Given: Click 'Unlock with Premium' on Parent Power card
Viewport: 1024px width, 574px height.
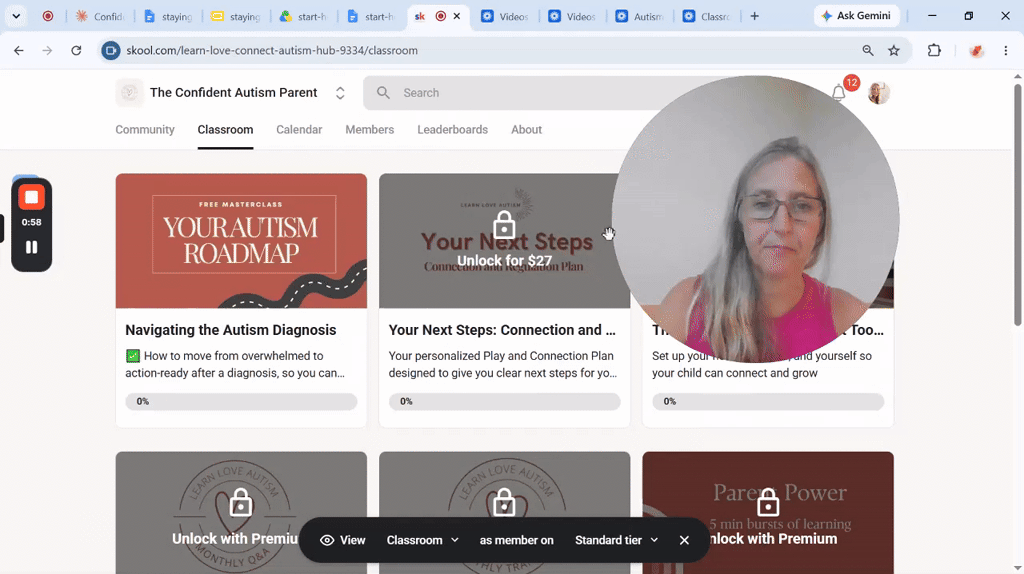Looking at the screenshot, I should pyautogui.click(x=772, y=539).
